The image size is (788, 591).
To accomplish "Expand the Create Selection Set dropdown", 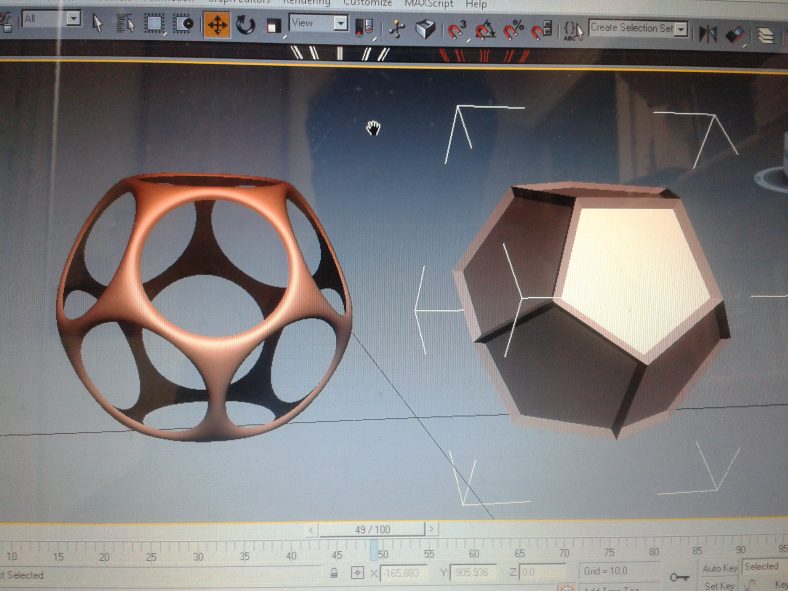I will point(681,30).
